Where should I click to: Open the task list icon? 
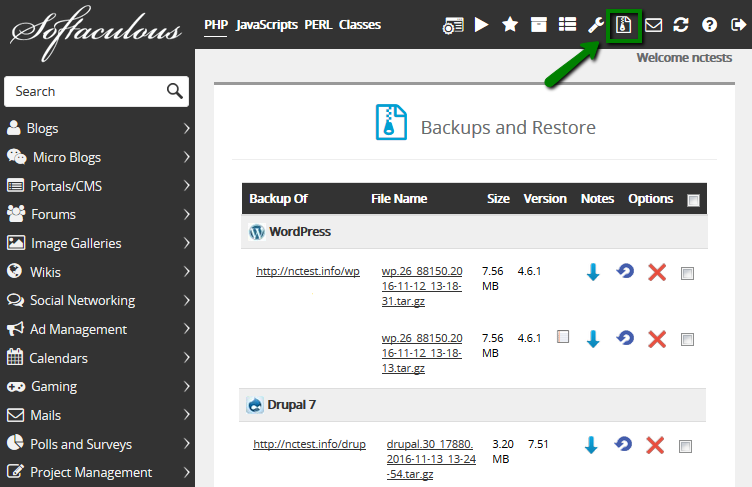click(x=567, y=24)
